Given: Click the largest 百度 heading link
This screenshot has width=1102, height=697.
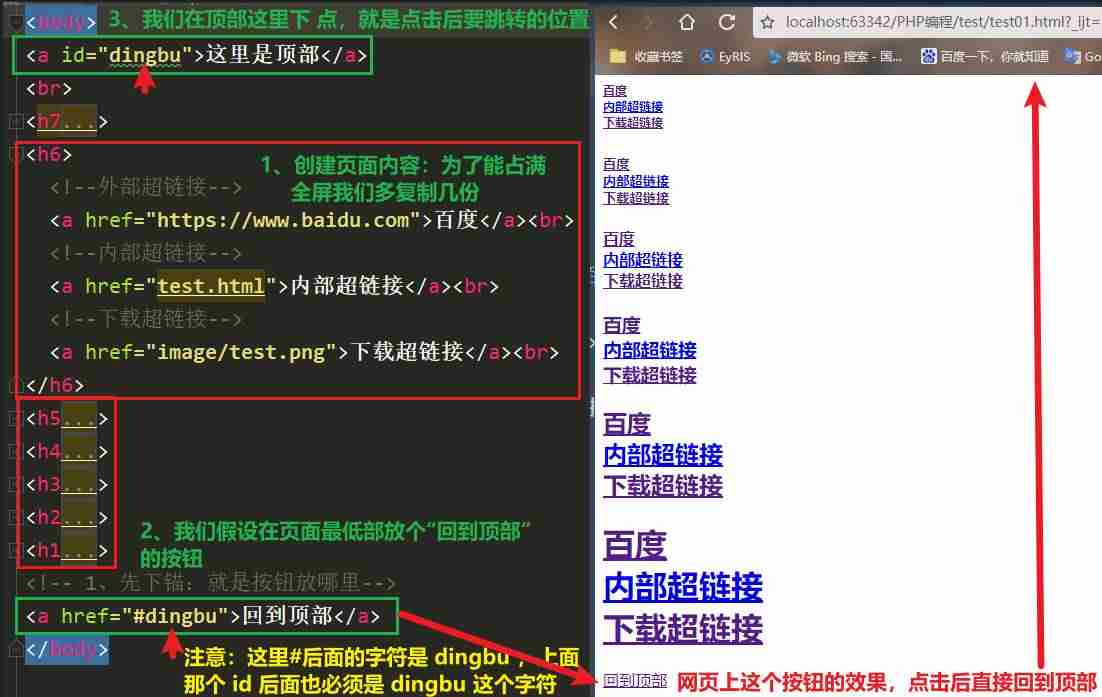Looking at the screenshot, I should (635, 545).
